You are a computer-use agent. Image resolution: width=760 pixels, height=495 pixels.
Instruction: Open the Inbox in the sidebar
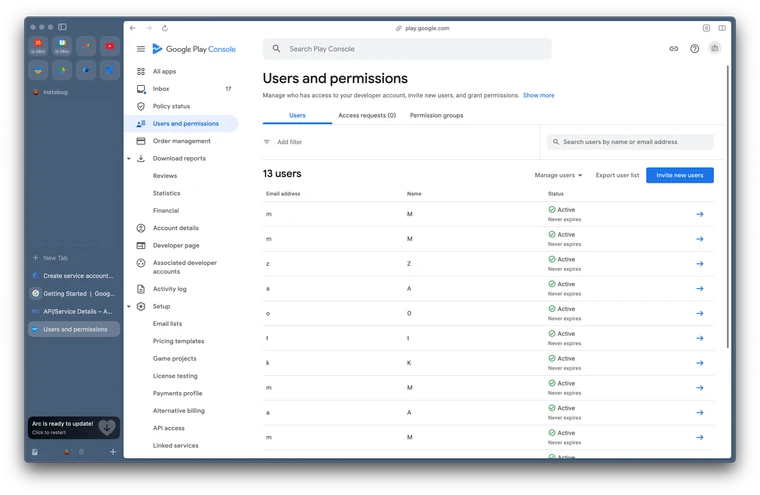pos(161,89)
